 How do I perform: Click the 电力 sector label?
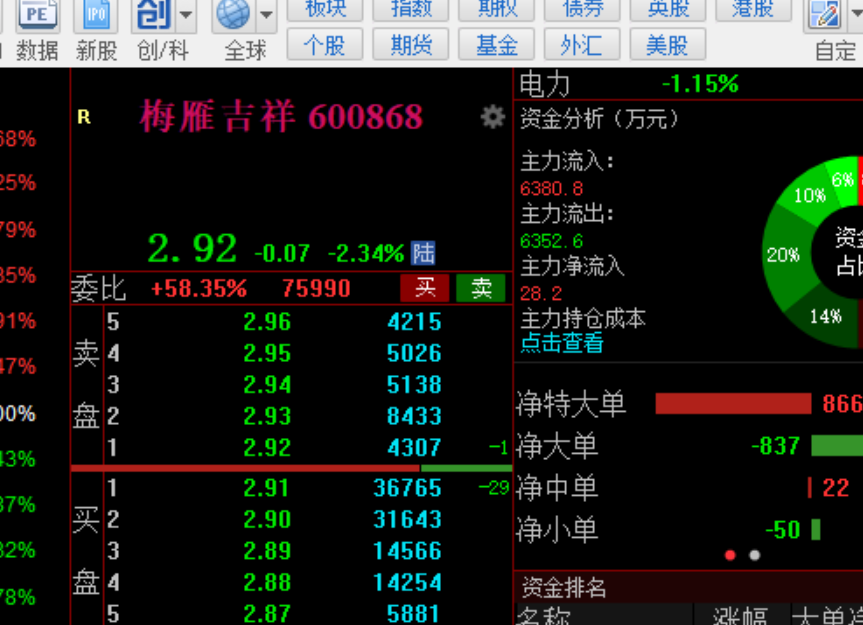click(544, 85)
